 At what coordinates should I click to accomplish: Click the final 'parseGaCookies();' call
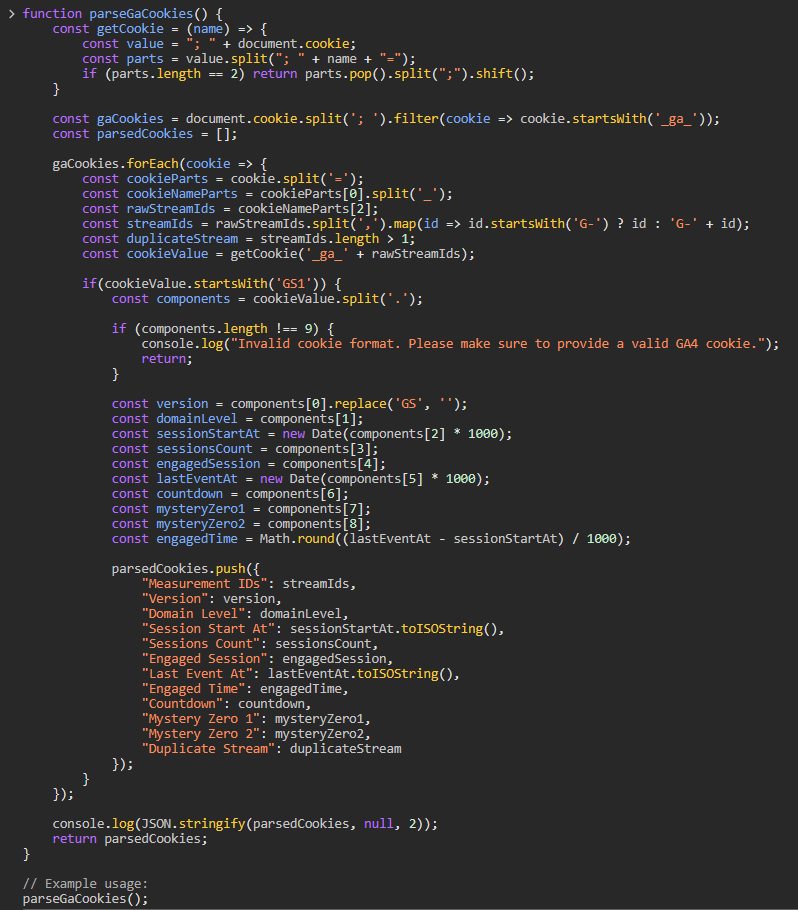pyautogui.click(x=85, y=900)
